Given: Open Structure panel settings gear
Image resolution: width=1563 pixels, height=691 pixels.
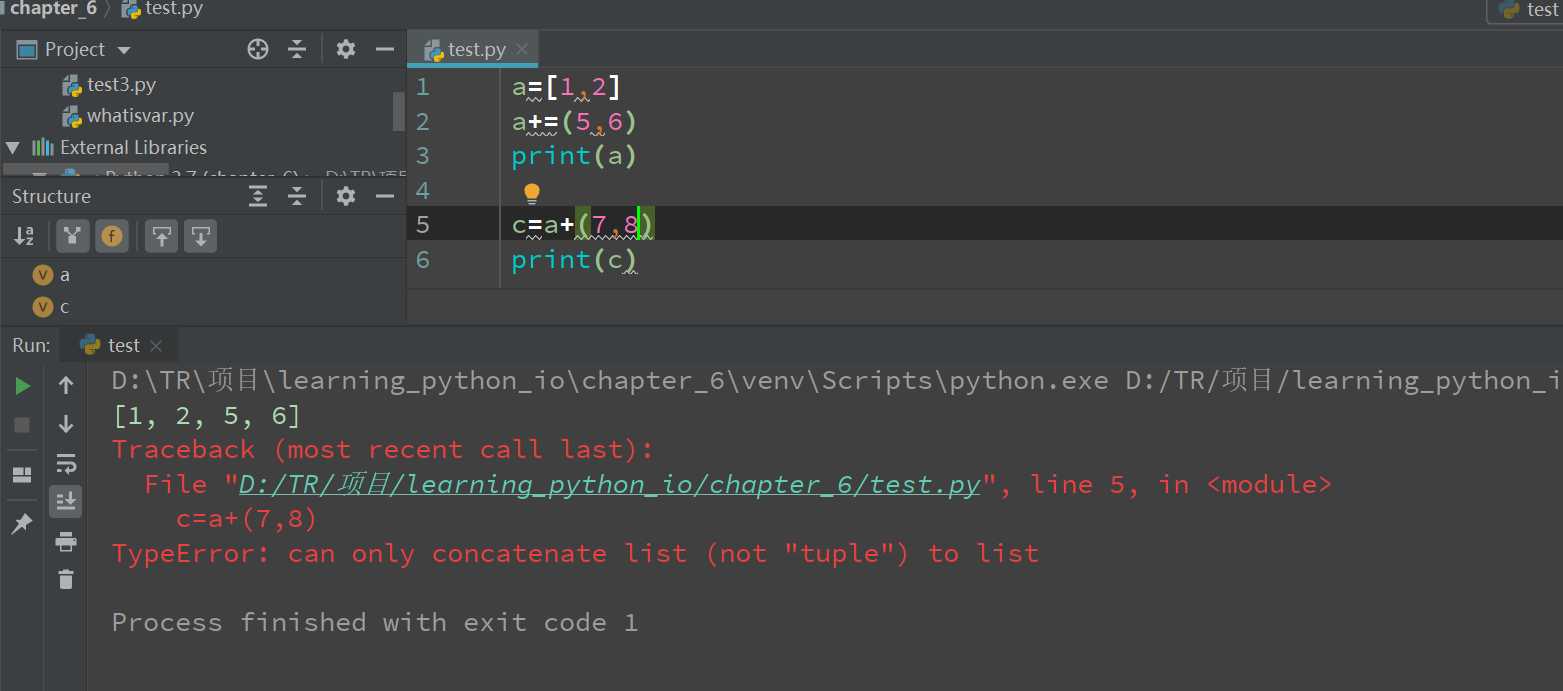Looking at the screenshot, I should (346, 196).
